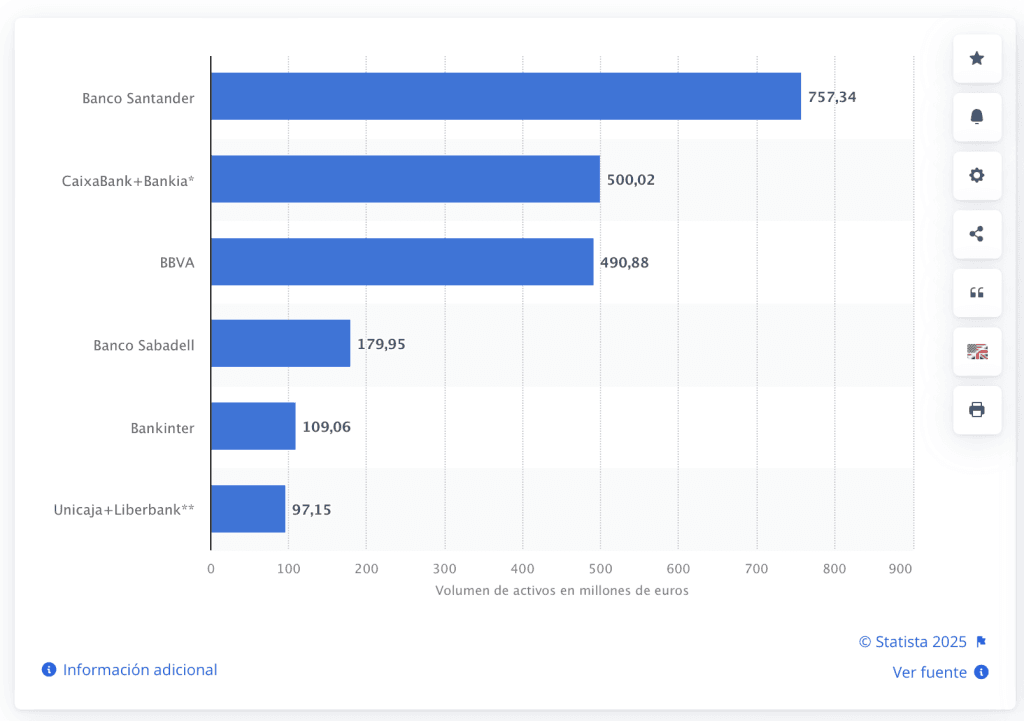Print the chart with the printer icon
1024x721 pixels.
977,410
